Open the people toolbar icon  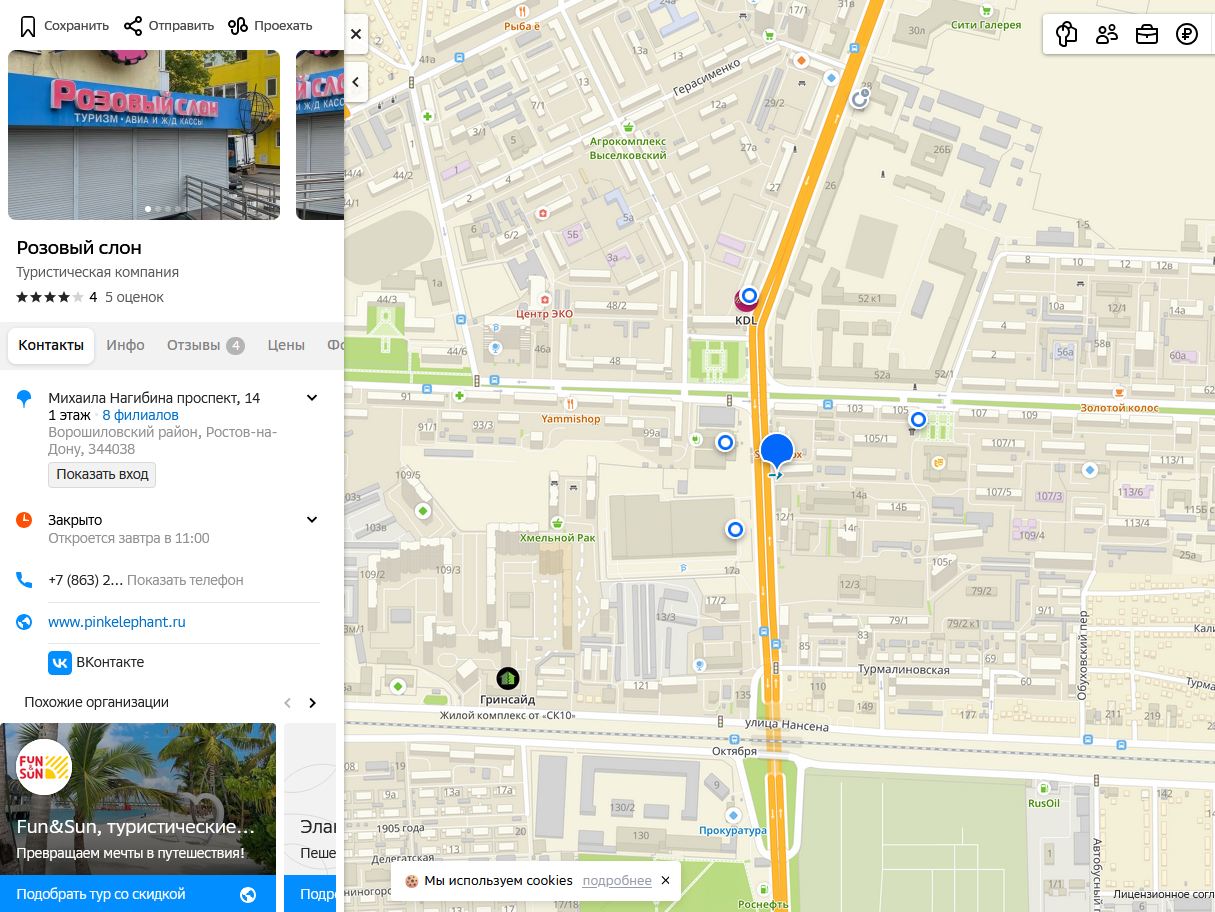pos(1107,34)
